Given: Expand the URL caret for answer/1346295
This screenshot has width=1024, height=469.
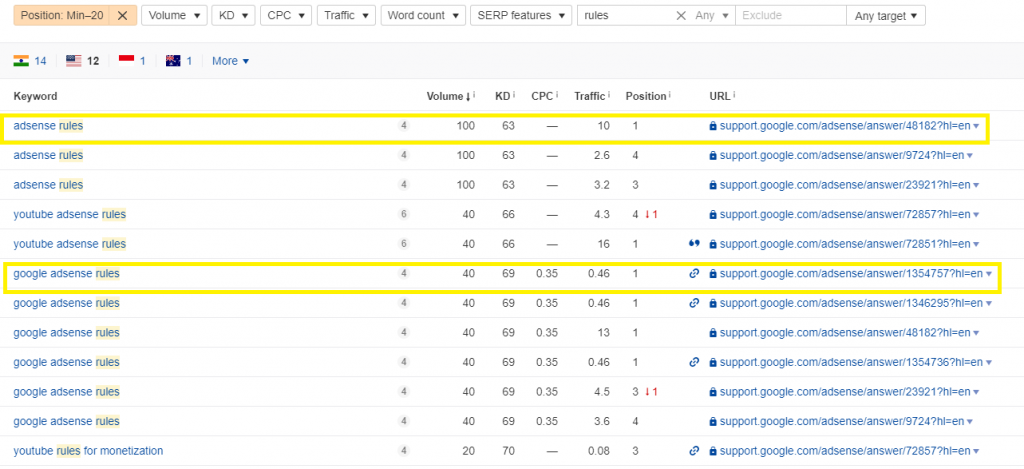Looking at the screenshot, I should point(989,303).
